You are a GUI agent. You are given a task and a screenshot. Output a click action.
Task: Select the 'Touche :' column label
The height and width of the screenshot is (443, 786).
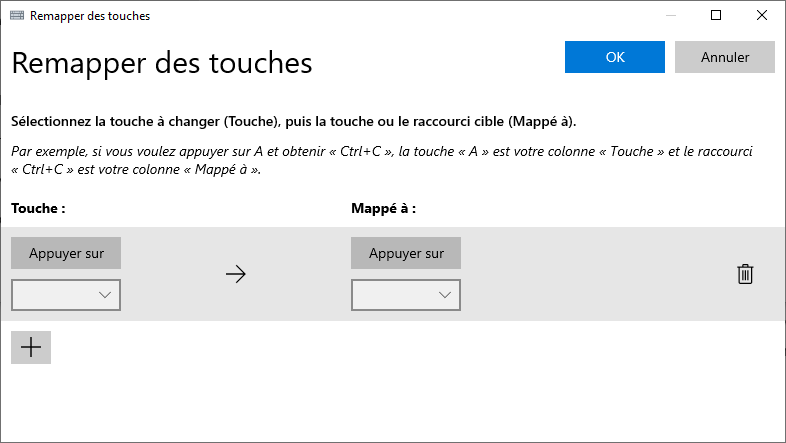point(38,208)
